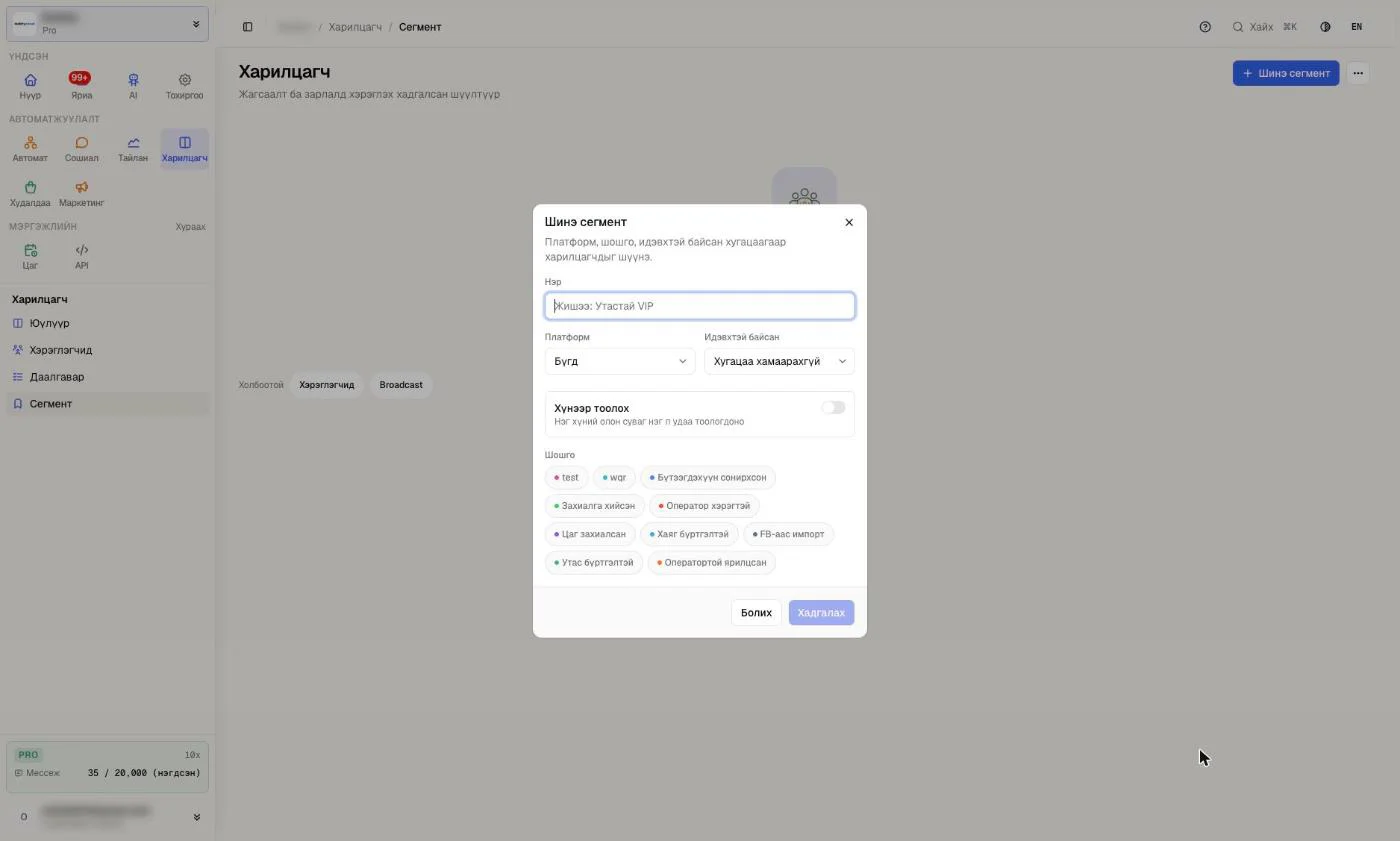Click the Нэр name input field
This screenshot has height=841, width=1400.
(x=700, y=306)
